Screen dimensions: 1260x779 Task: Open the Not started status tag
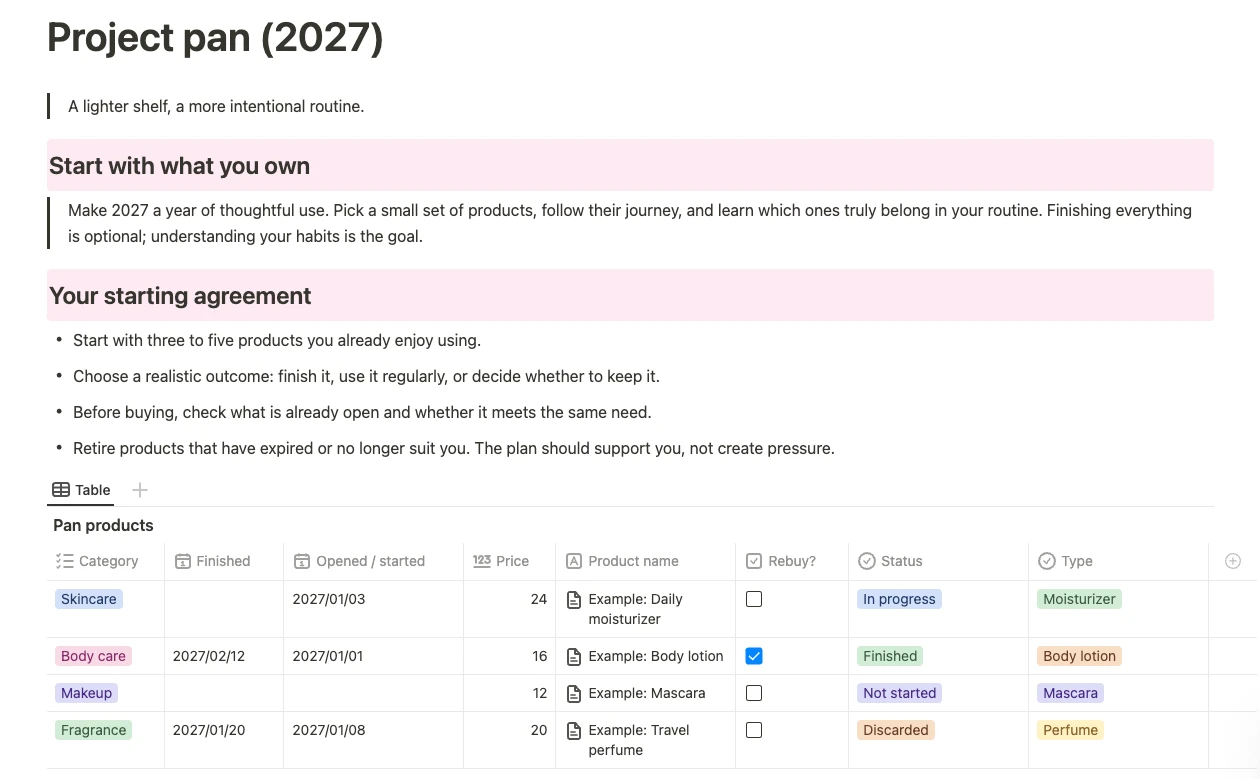click(x=899, y=693)
